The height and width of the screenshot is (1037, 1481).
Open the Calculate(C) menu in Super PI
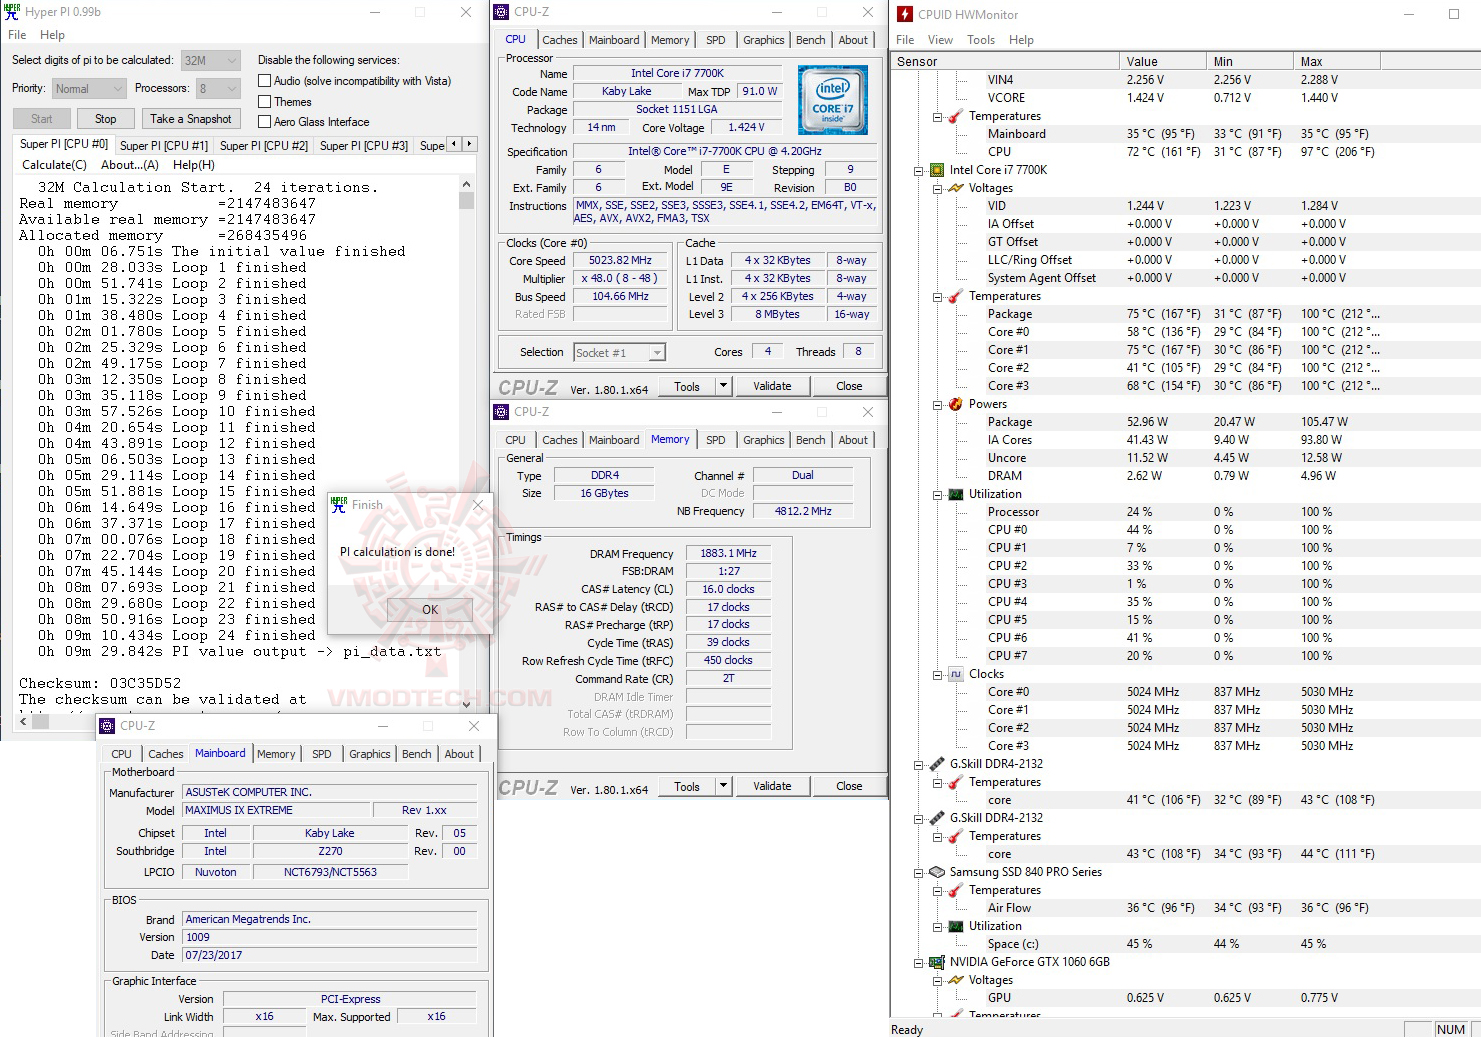point(54,165)
